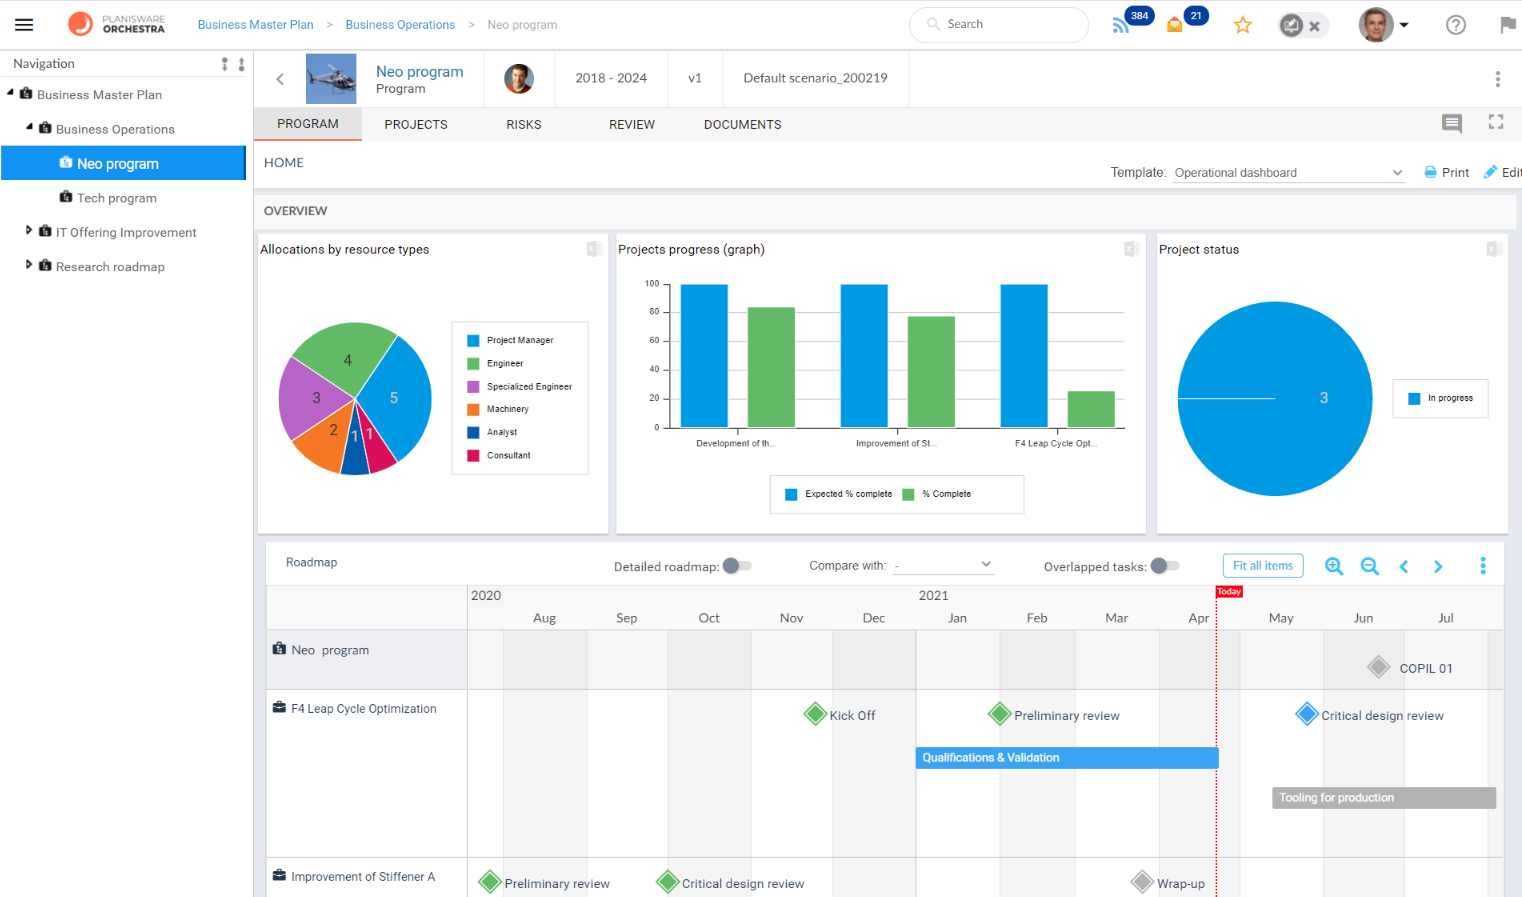
Task: Select Tech program in navigation tree
Action: (117, 198)
